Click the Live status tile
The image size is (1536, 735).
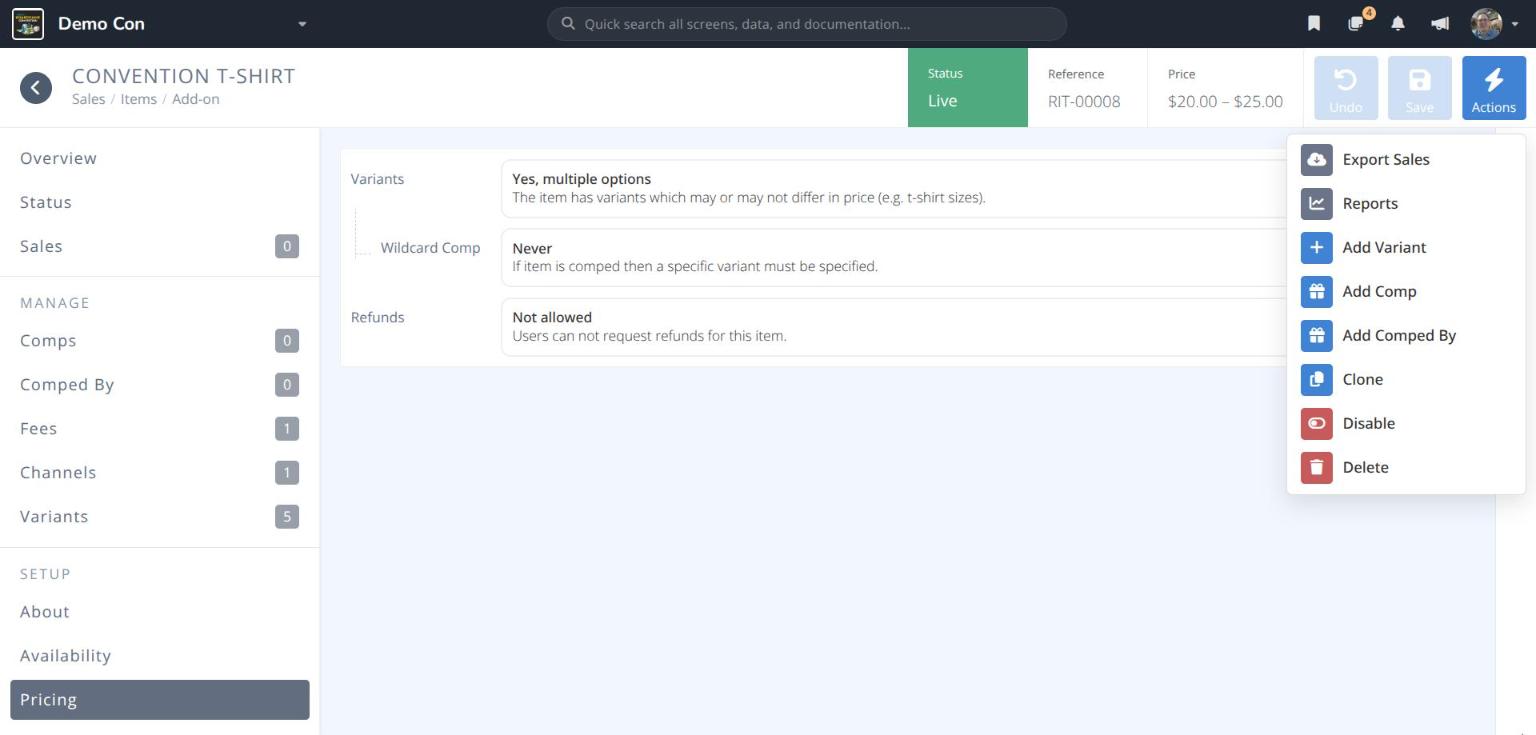(x=967, y=88)
